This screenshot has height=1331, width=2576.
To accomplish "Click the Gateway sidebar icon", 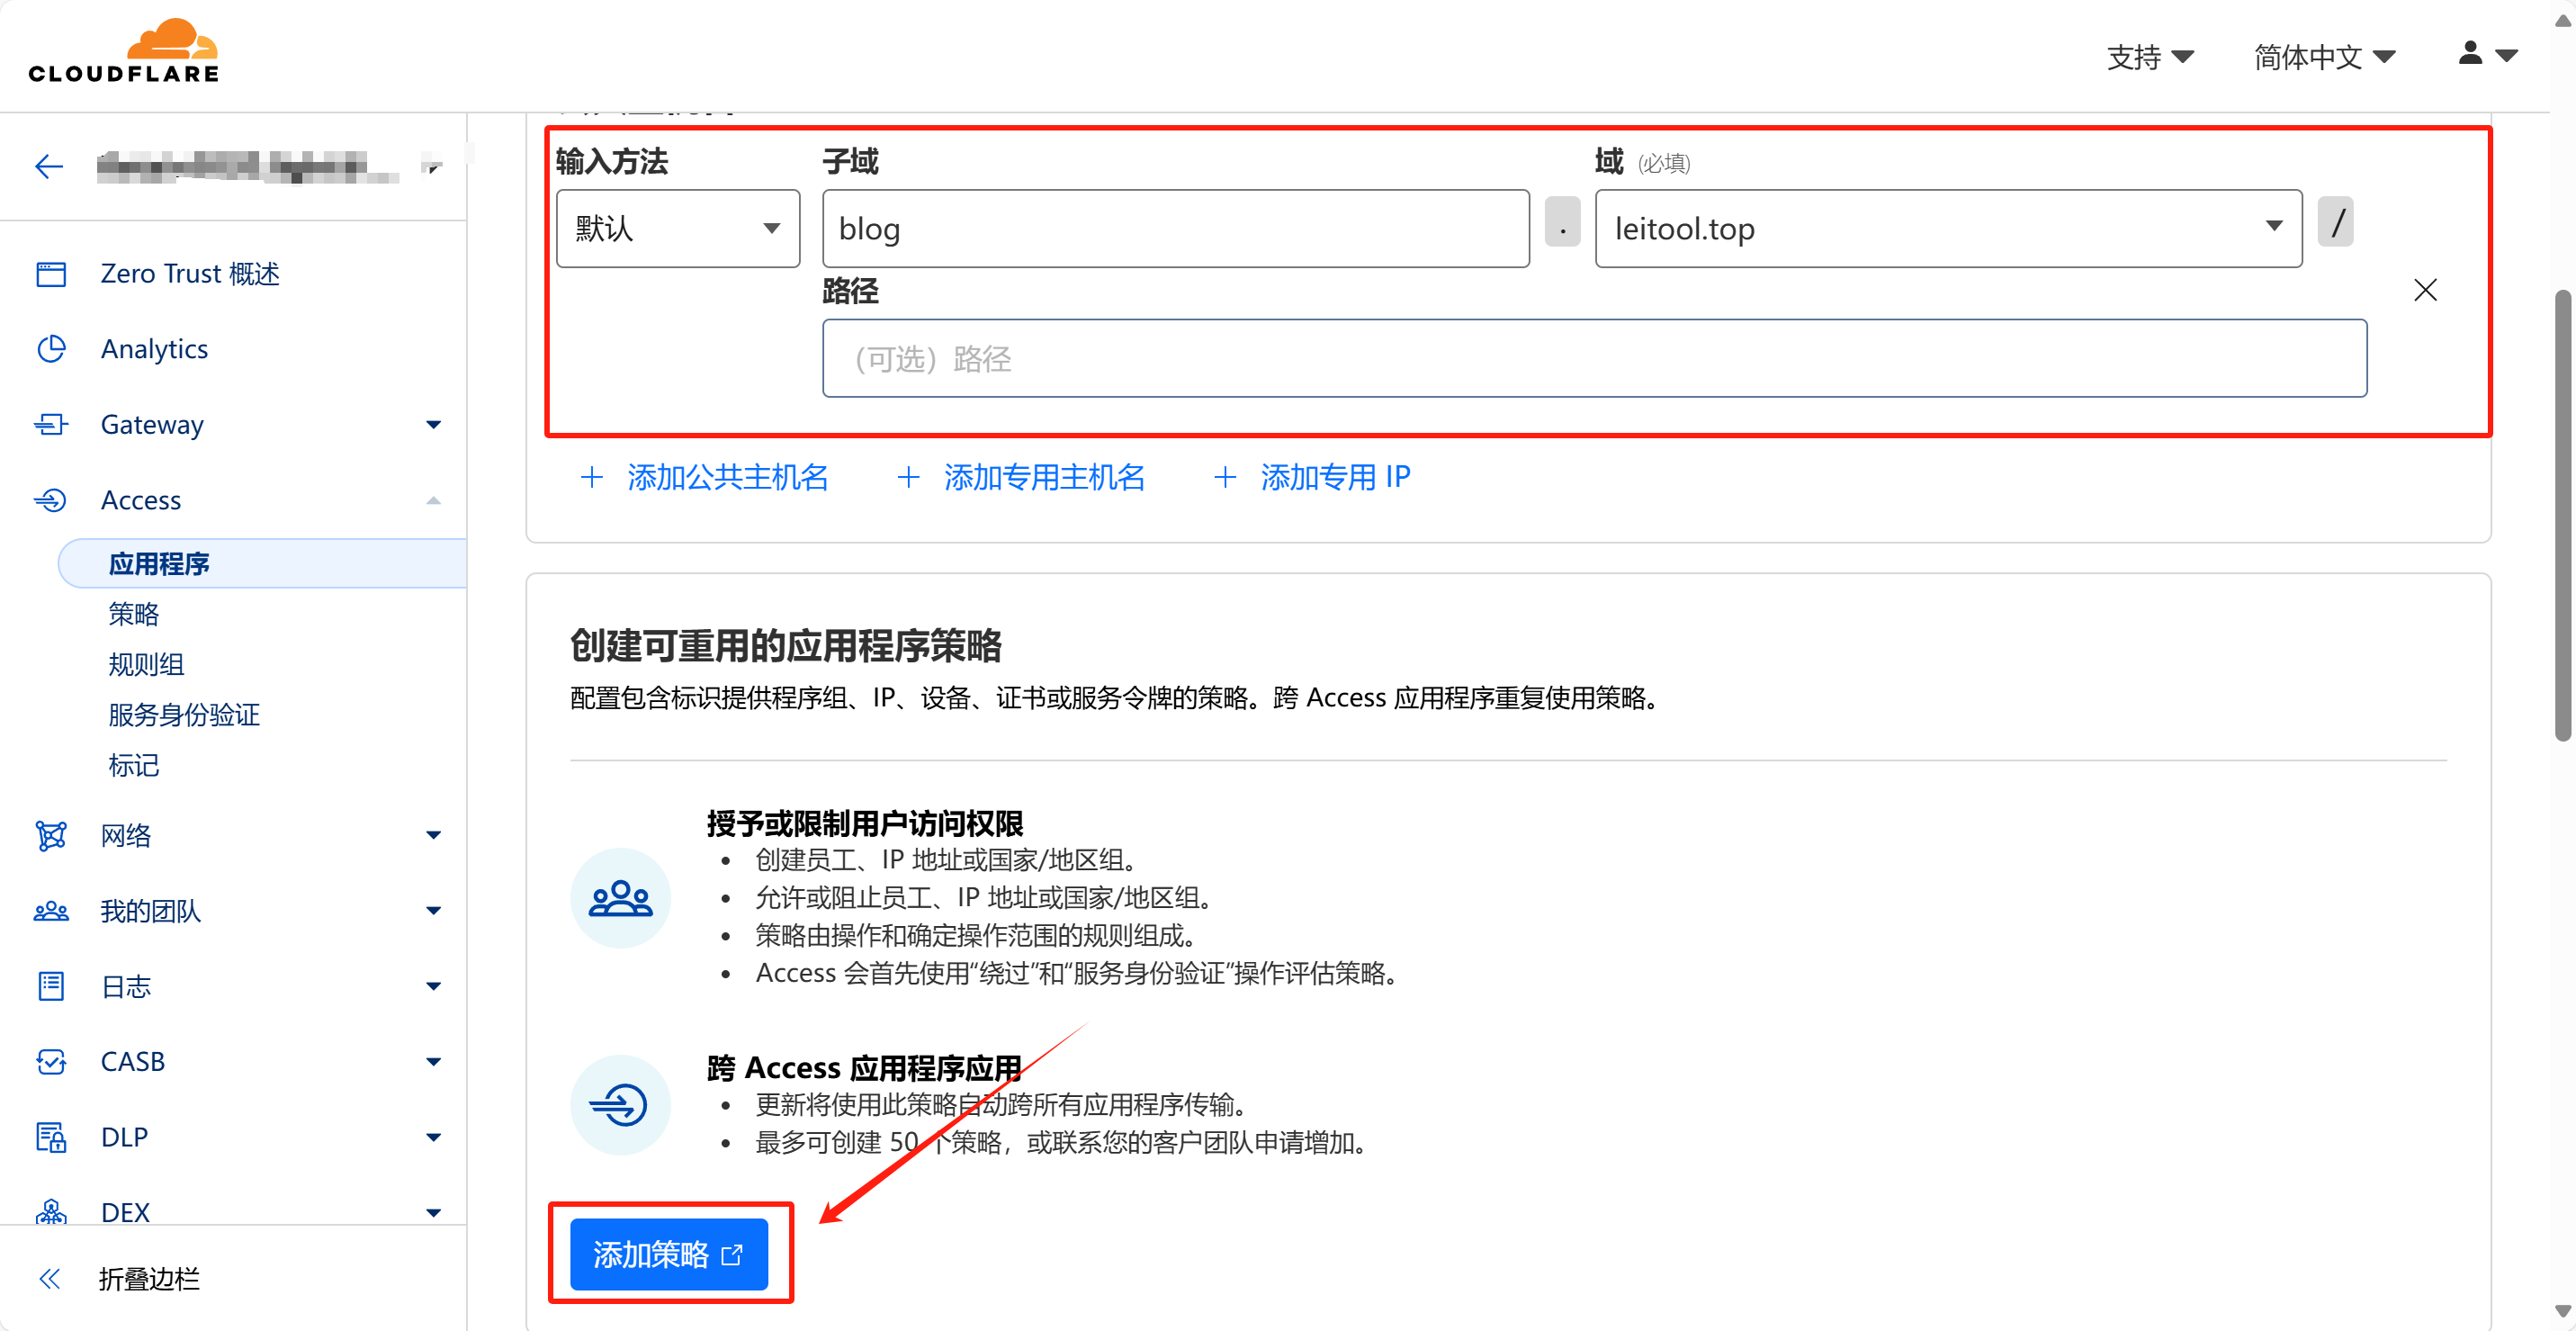I will click(x=51, y=424).
